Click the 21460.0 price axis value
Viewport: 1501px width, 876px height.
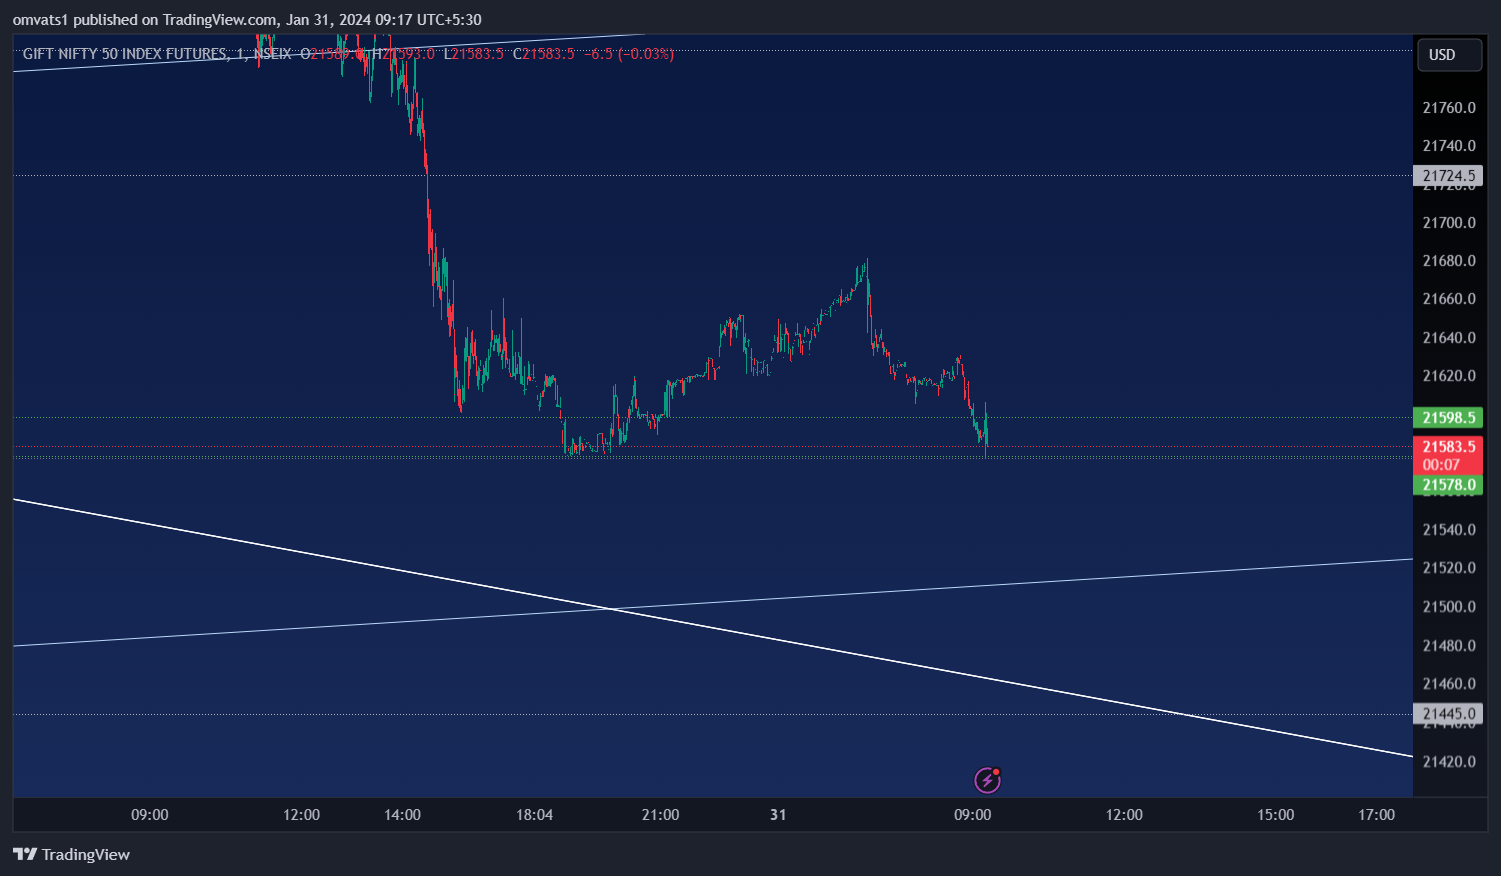click(1449, 684)
